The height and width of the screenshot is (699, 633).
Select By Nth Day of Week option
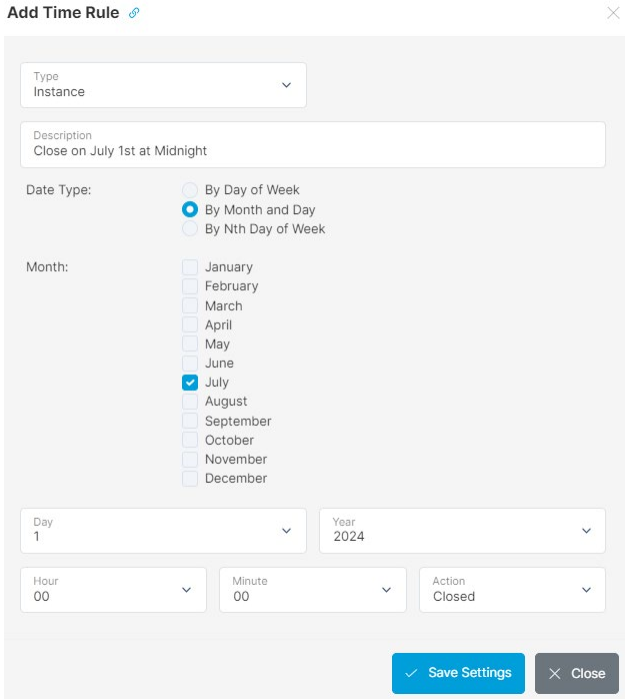[190, 229]
